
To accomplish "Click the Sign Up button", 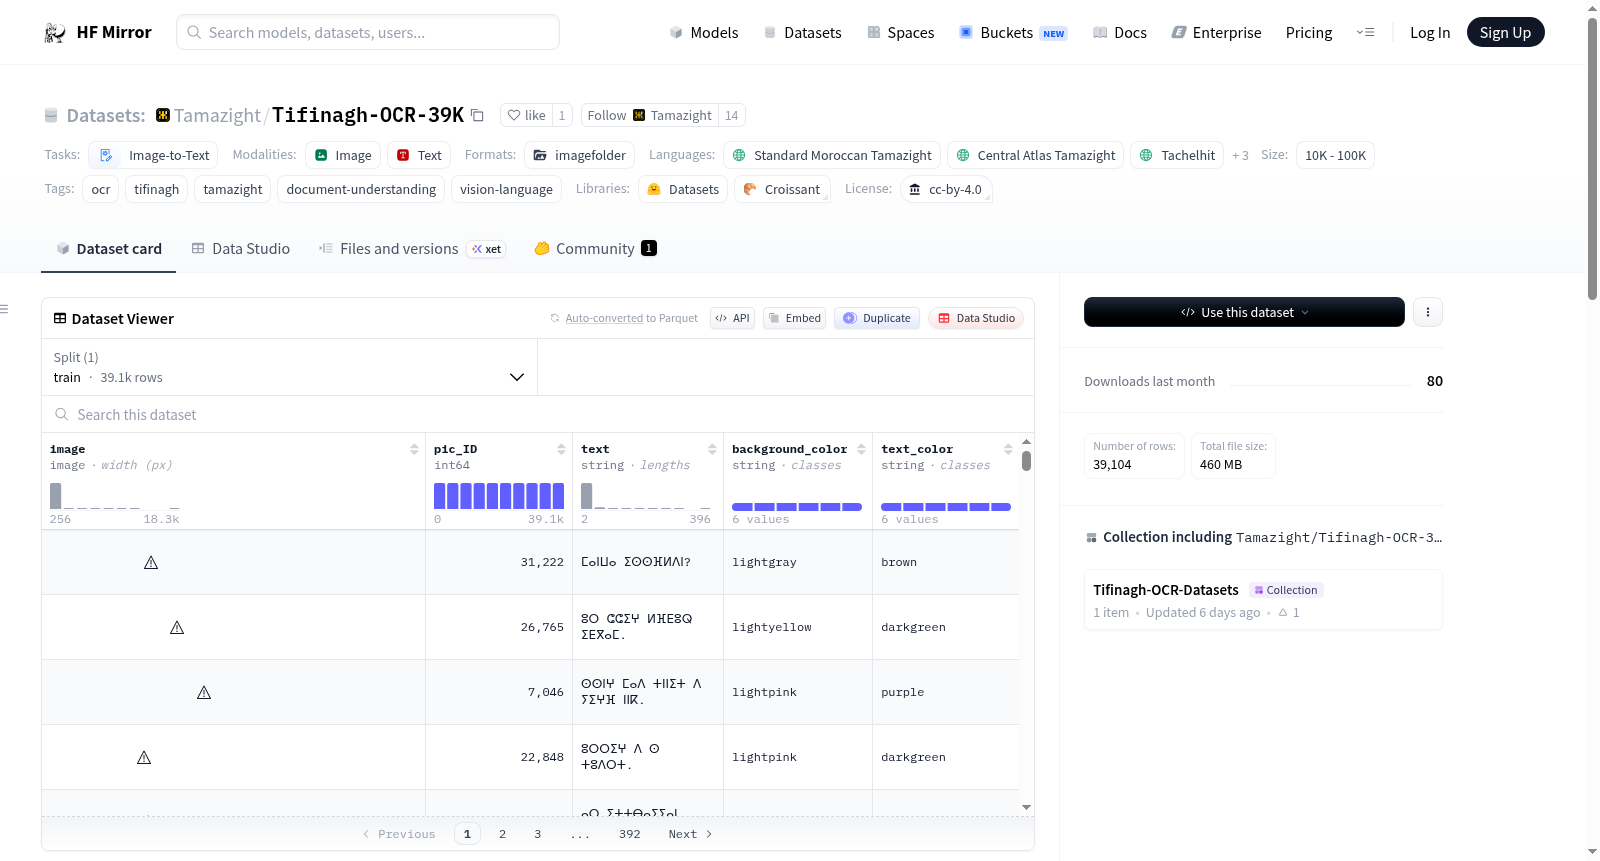I will (1505, 32).
